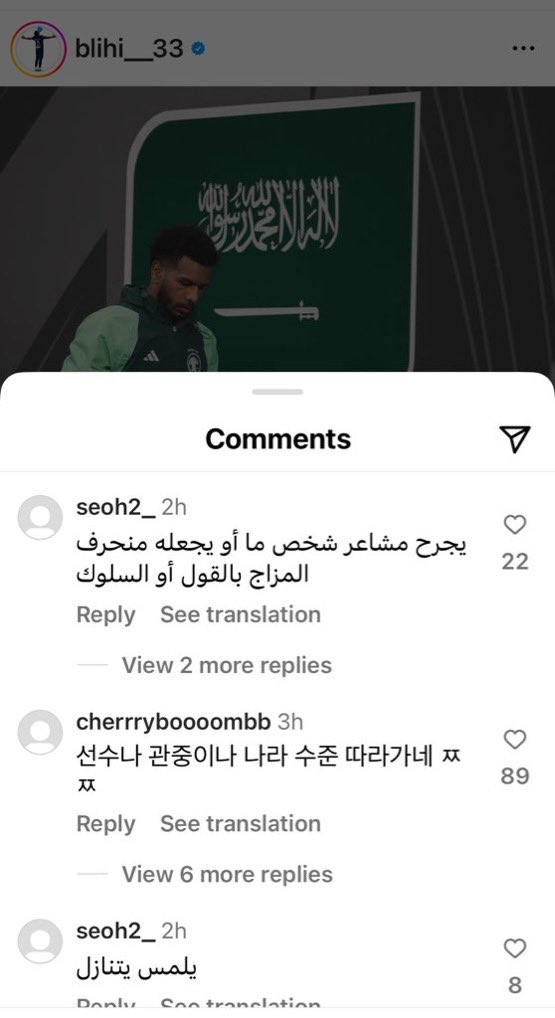Tap the share paper-plane icon
This screenshot has height=1018, width=555.
tap(515, 440)
